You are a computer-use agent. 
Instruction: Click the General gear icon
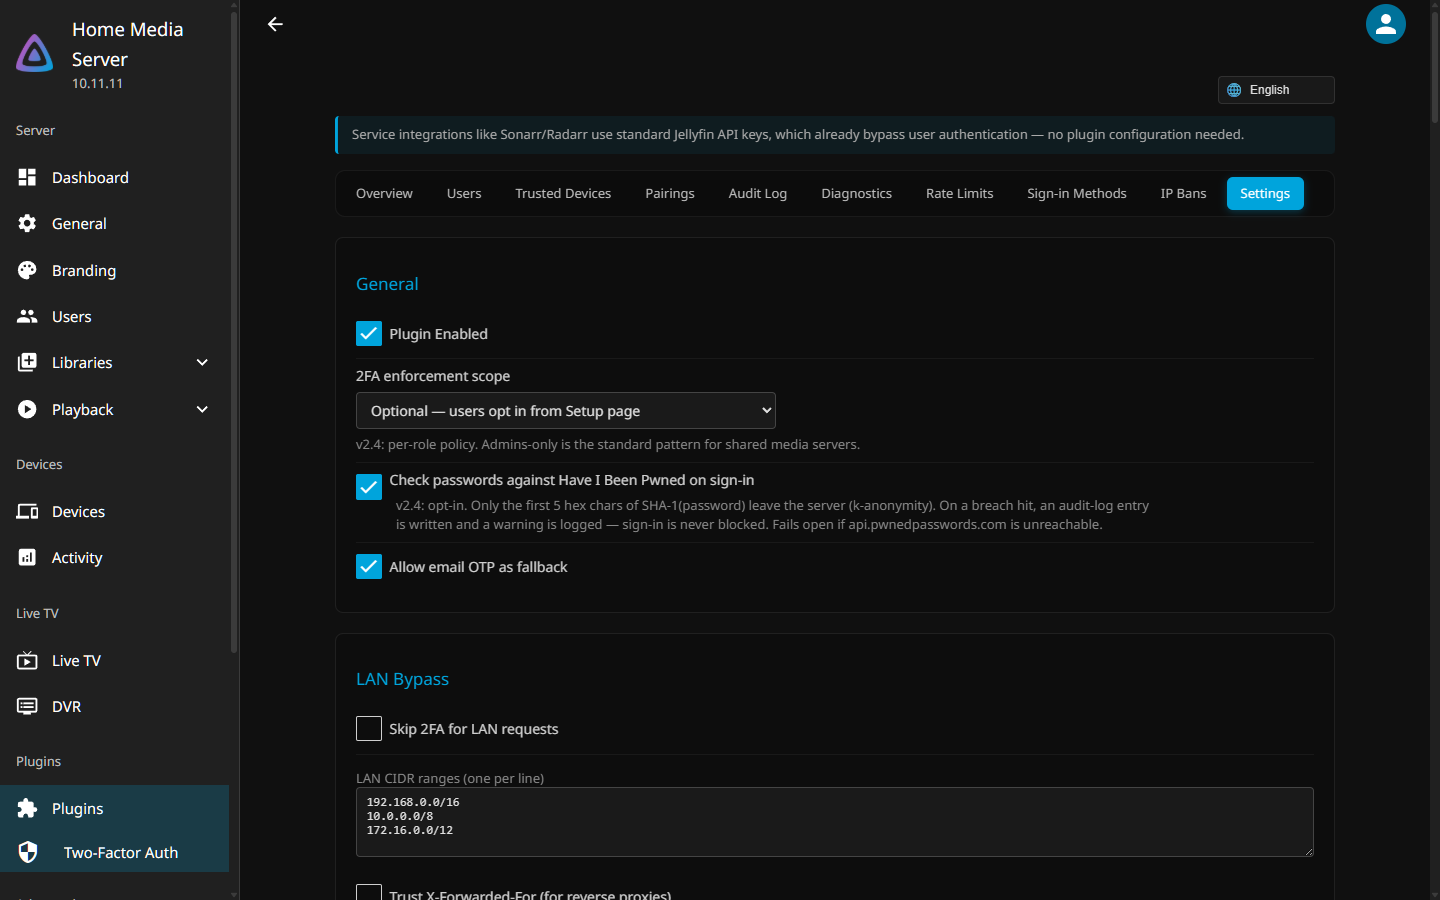point(27,223)
